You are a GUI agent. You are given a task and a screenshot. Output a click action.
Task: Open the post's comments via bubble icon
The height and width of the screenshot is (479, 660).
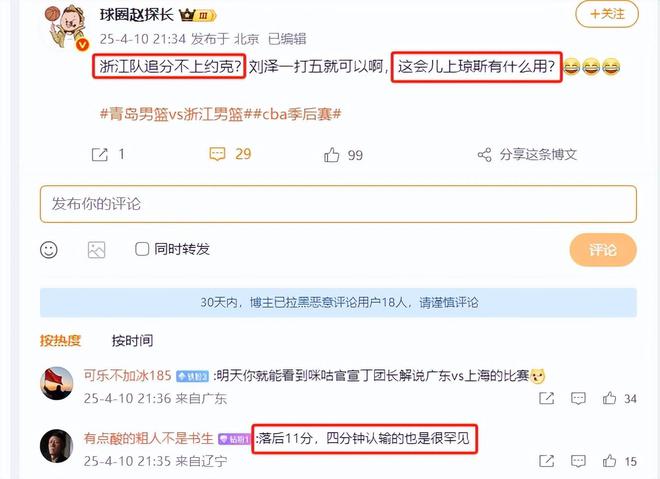pyautogui.click(x=217, y=154)
